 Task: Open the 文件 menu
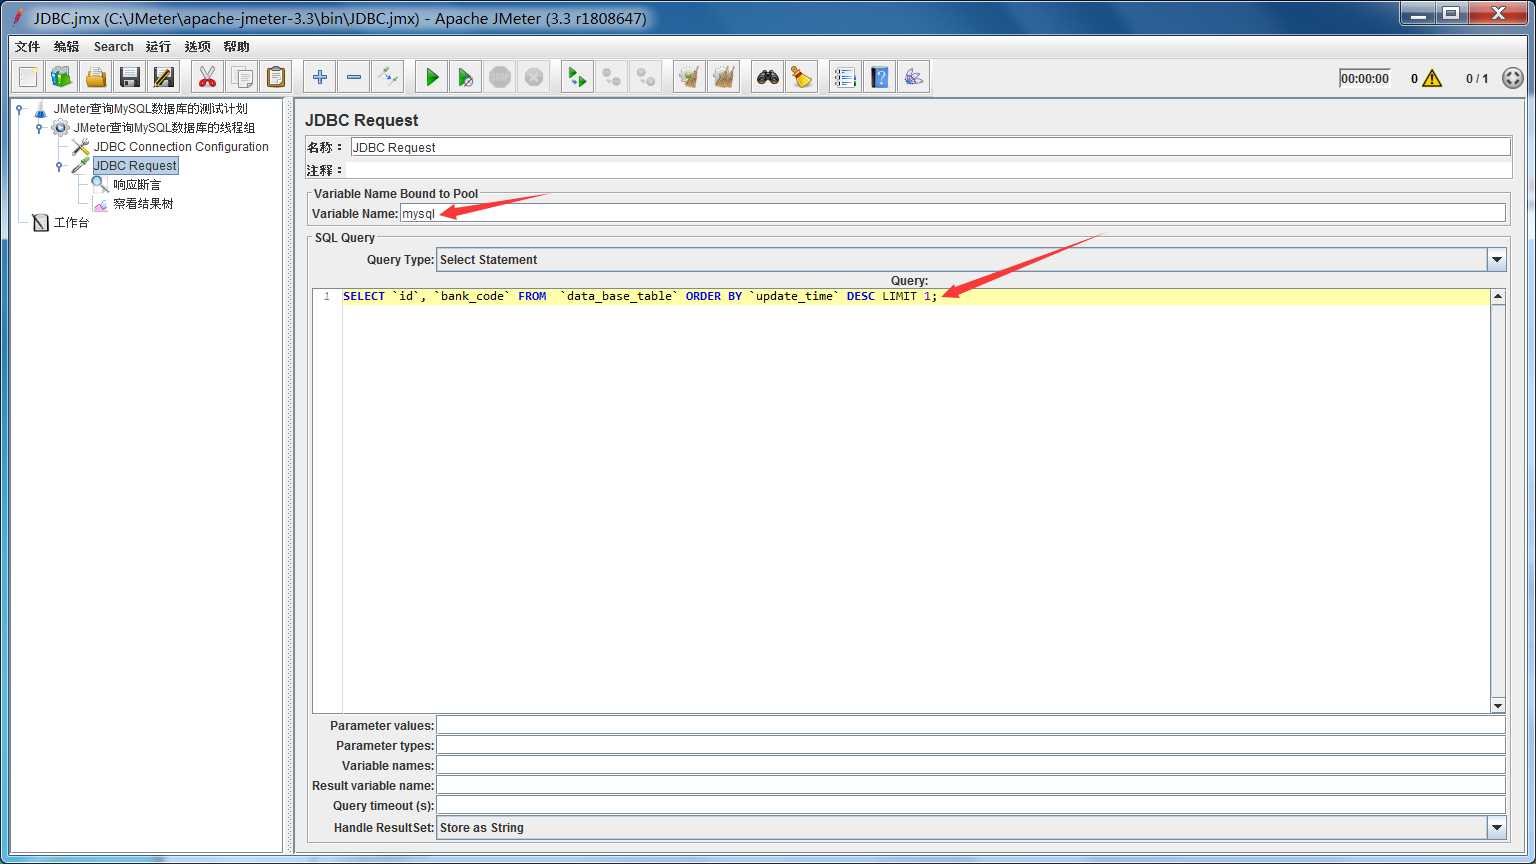pos(27,46)
